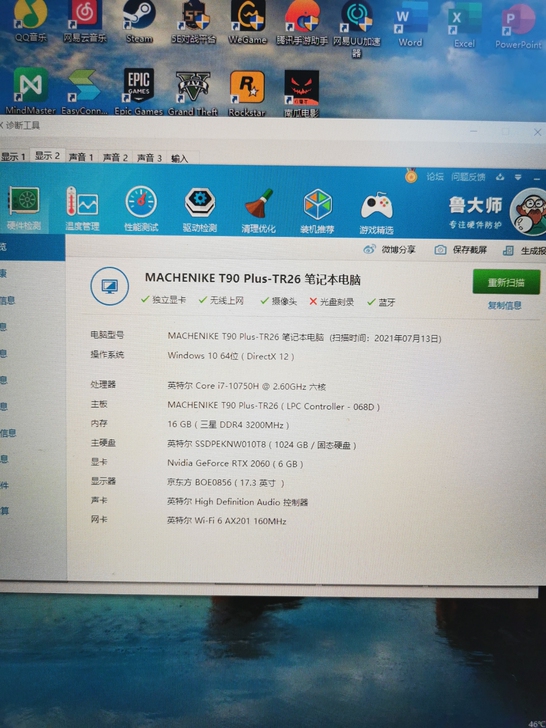Switch to 声音 2 tab in 诊断工具
The width and height of the screenshot is (546, 728).
coord(115,158)
